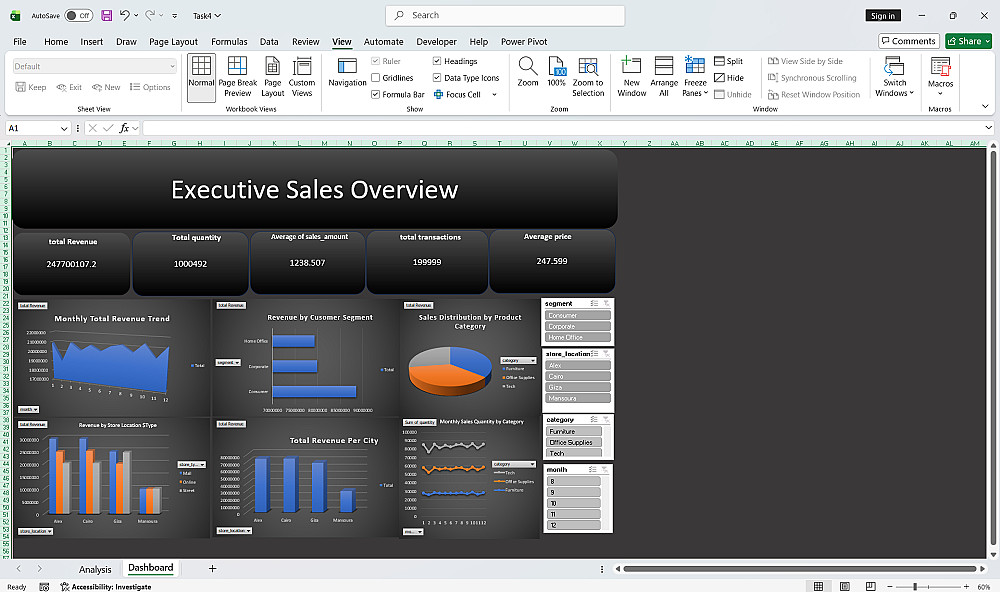Open a New Window
The width and height of the screenshot is (1000, 592).
tap(631, 77)
